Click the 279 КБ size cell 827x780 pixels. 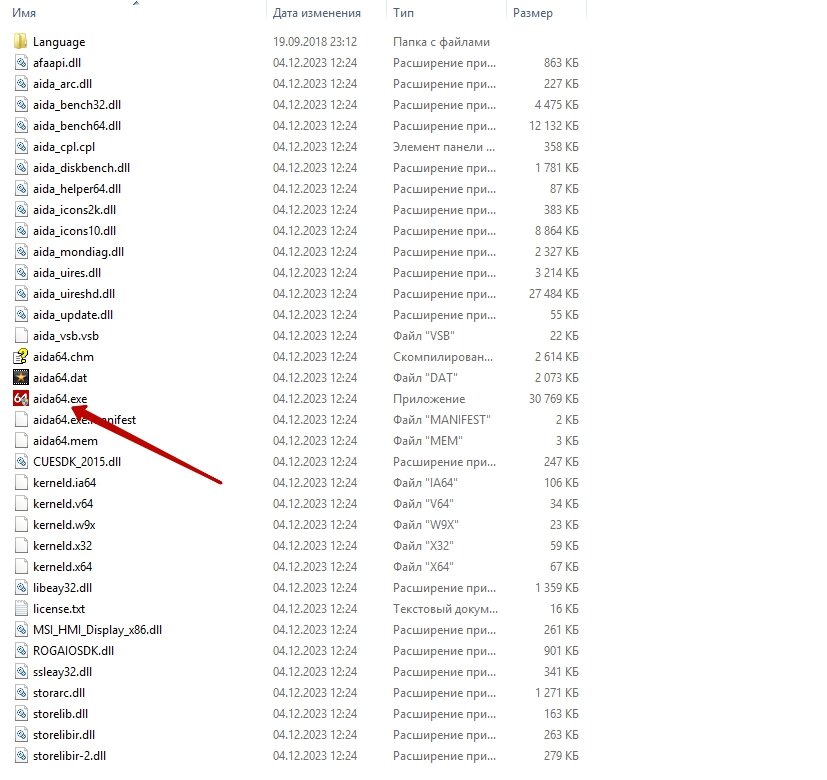(x=561, y=756)
